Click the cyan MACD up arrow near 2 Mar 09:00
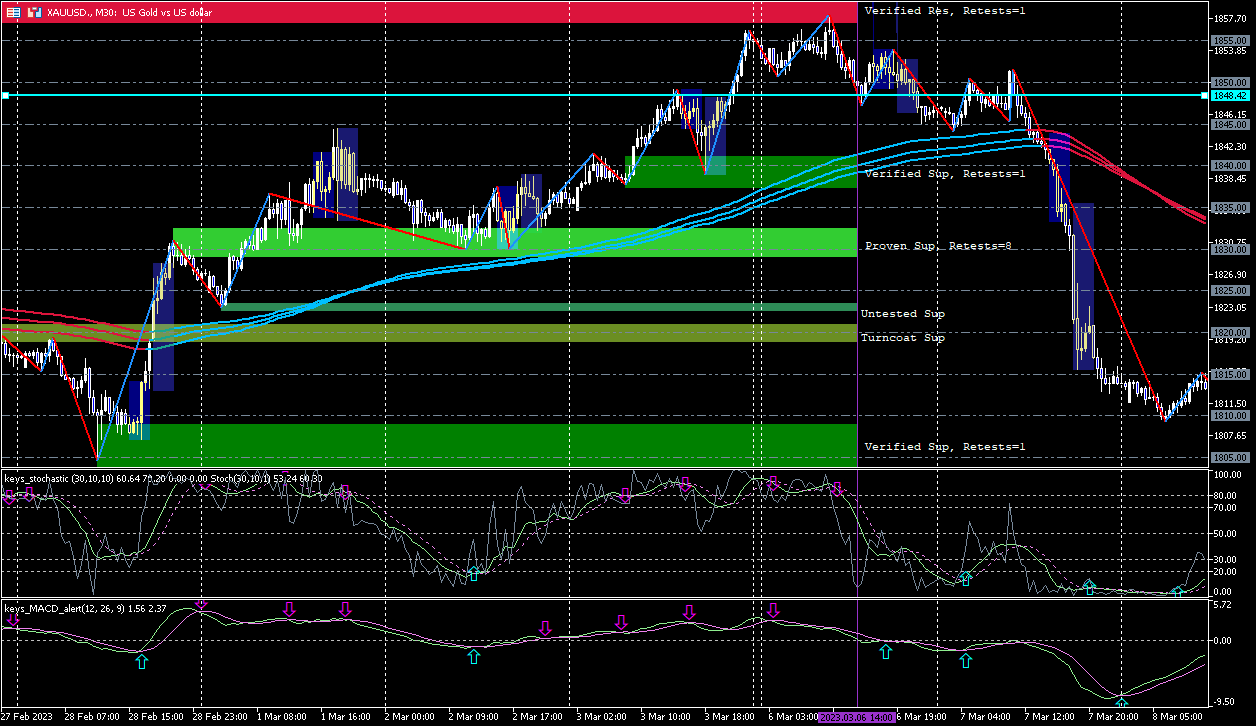This screenshot has width=1256, height=726. pos(473,657)
